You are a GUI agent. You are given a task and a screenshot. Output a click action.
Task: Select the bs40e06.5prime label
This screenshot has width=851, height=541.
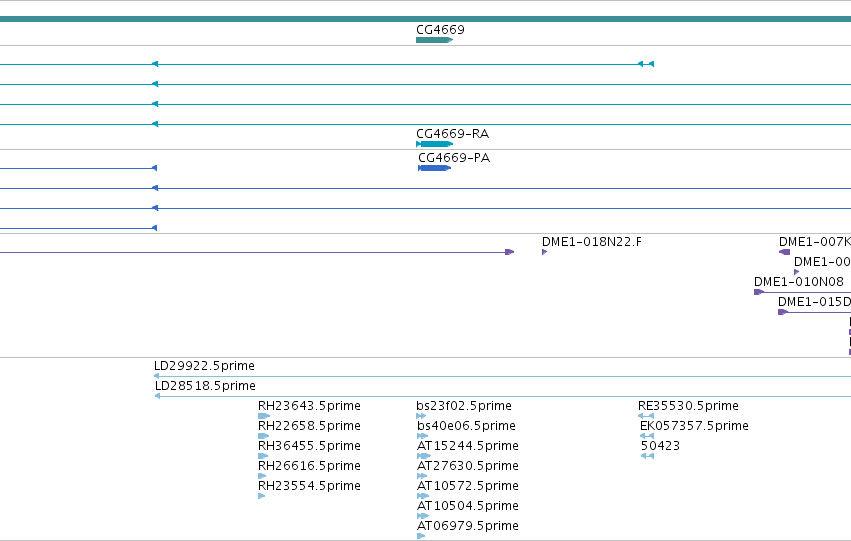pos(466,426)
